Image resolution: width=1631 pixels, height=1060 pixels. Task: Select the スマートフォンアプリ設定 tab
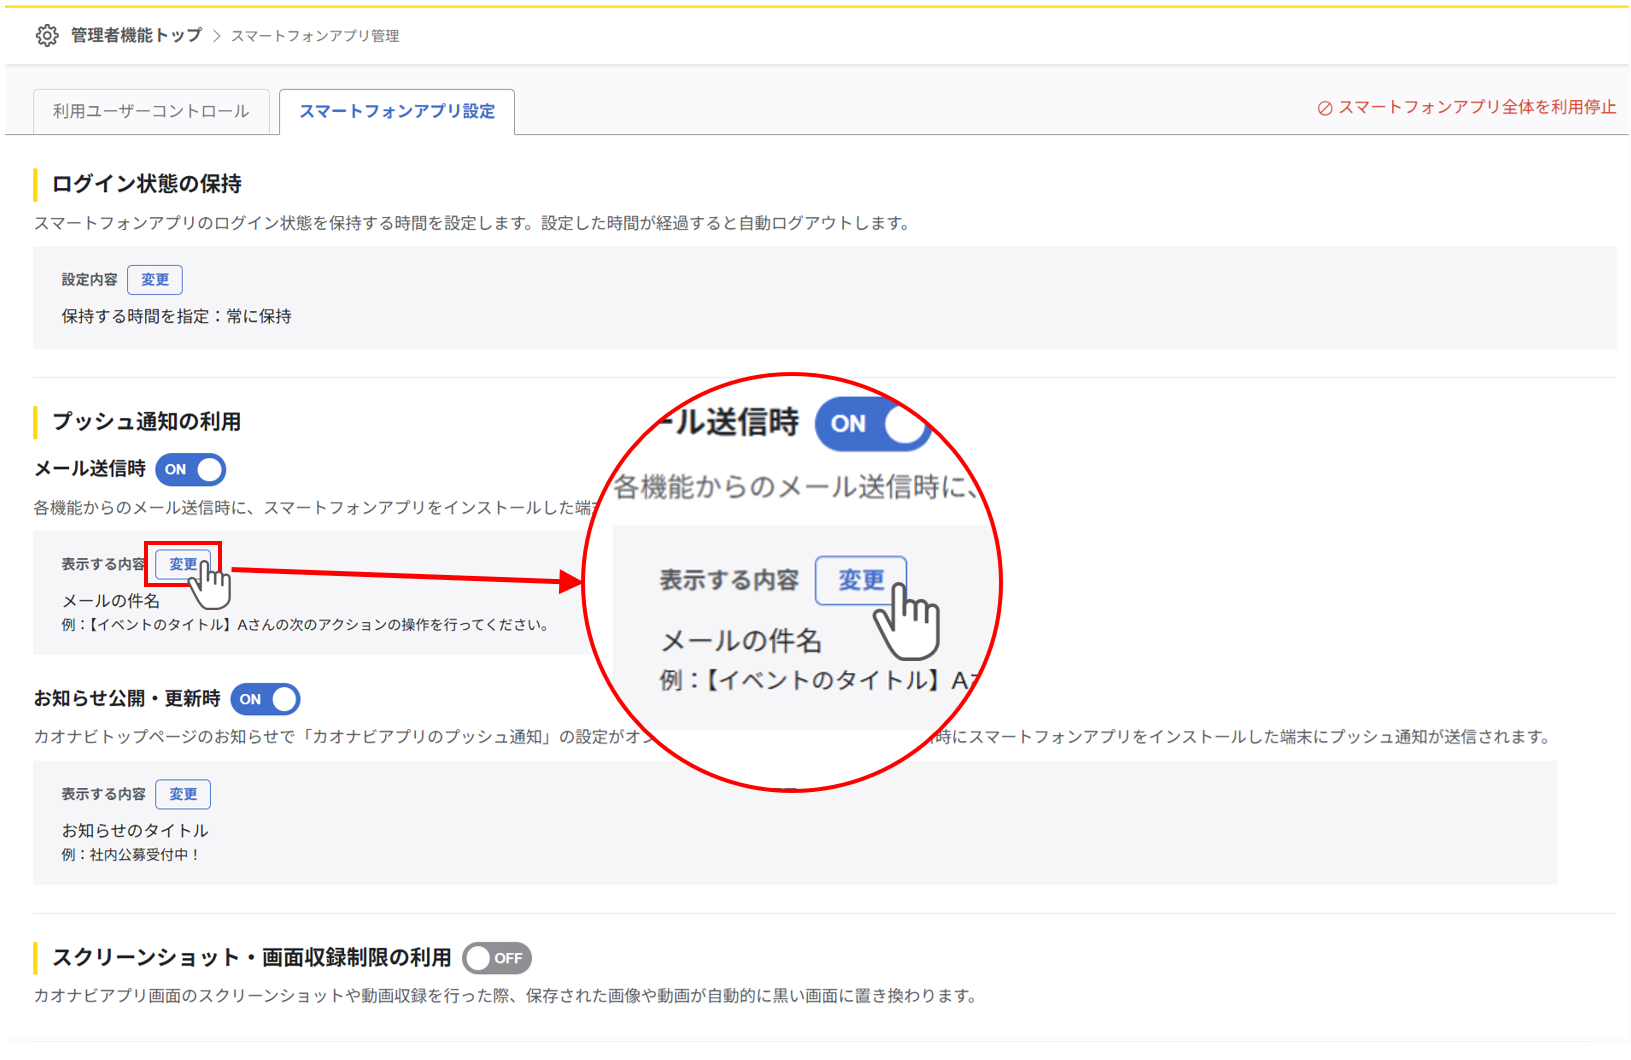[396, 111]
